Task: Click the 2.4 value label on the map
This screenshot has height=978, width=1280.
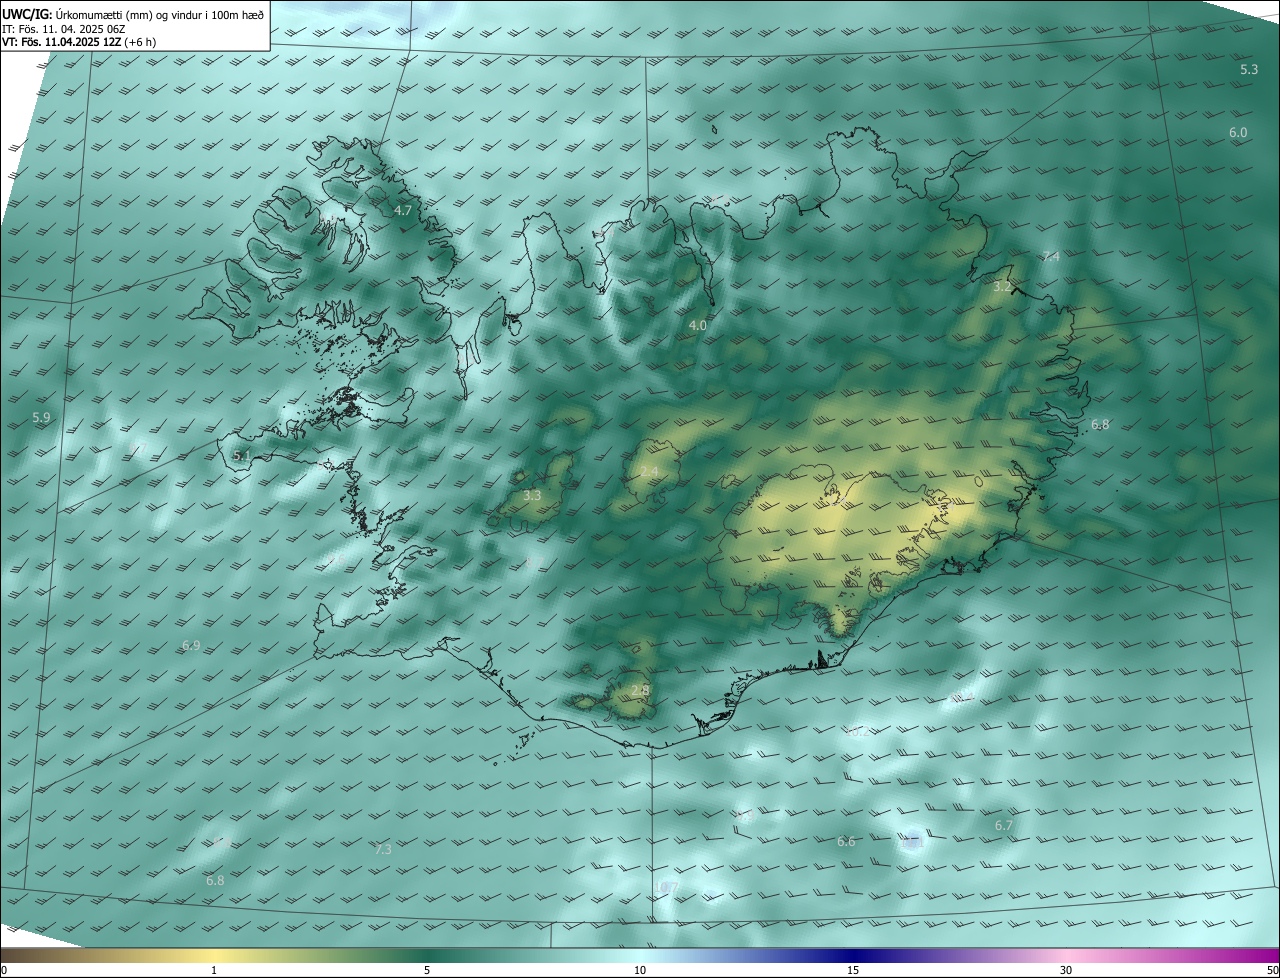Action: click(649, 471)
